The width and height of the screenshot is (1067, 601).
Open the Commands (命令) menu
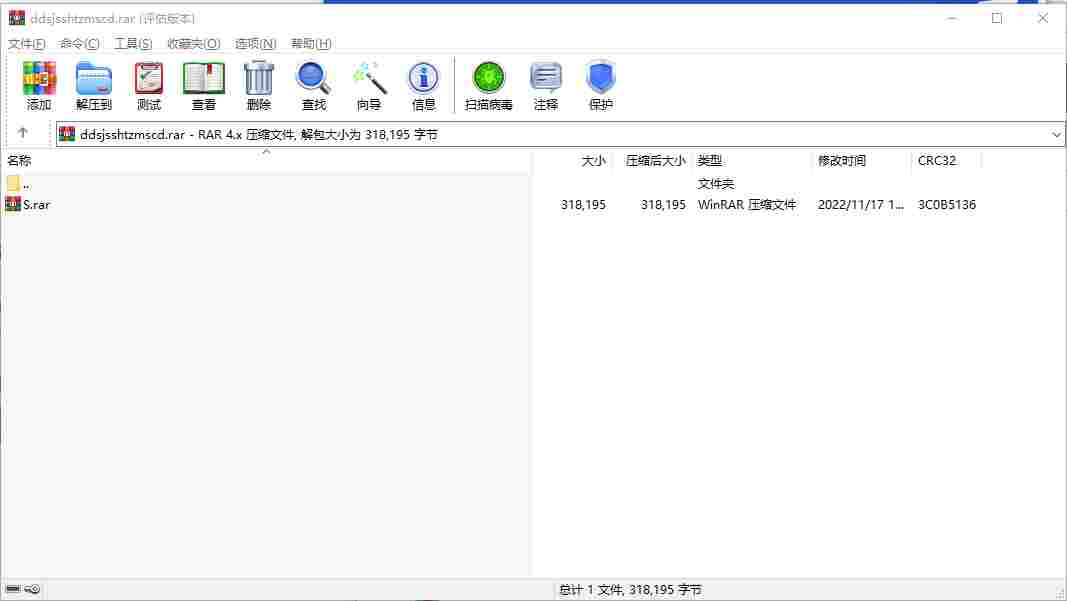pyautogui.click(x=79, y=44)
